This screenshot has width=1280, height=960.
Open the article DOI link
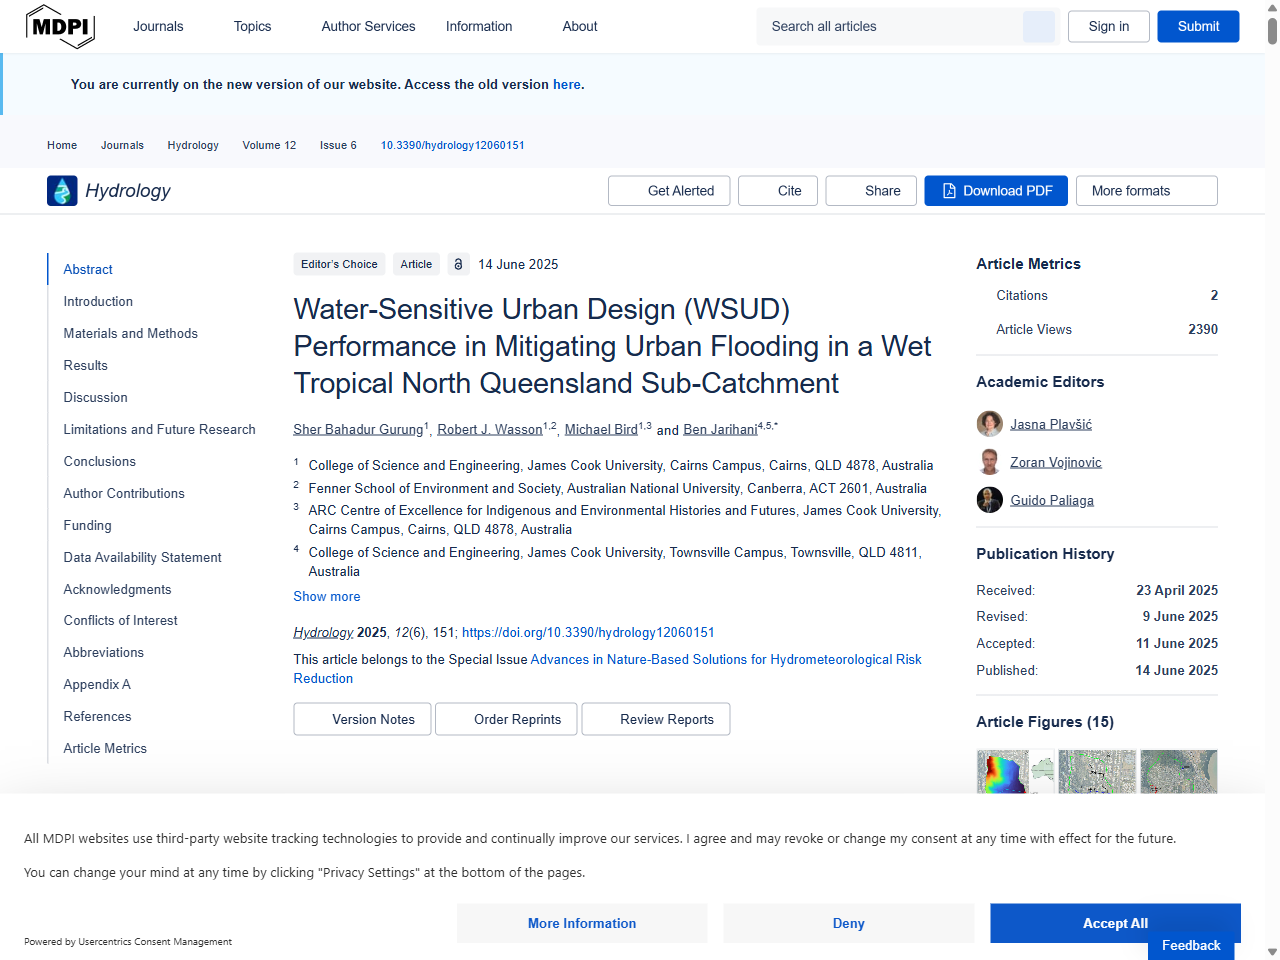tap(587, 632)
